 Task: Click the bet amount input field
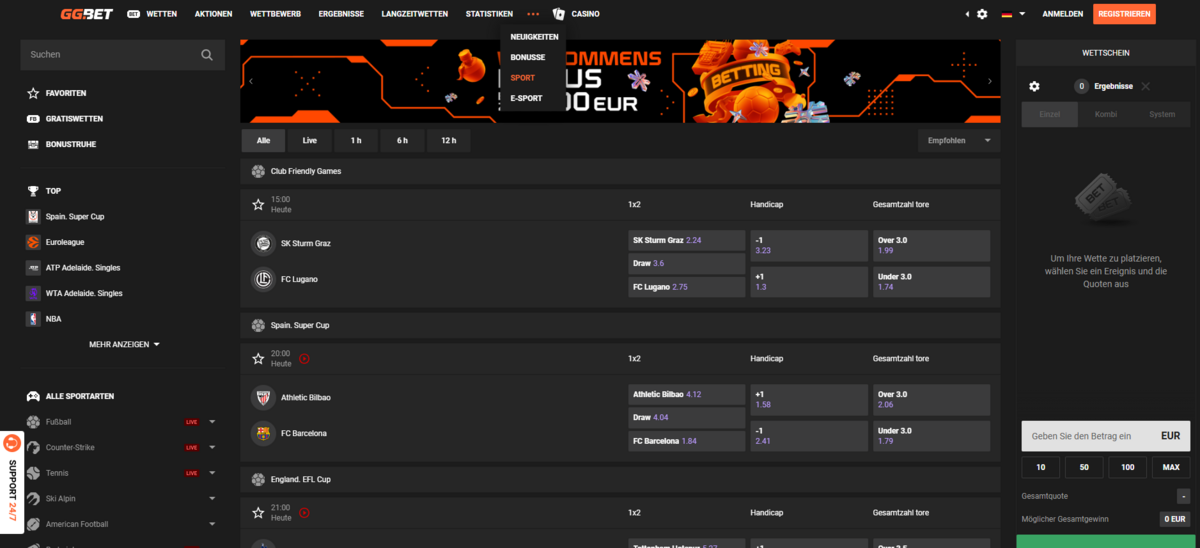(1105, 436)
